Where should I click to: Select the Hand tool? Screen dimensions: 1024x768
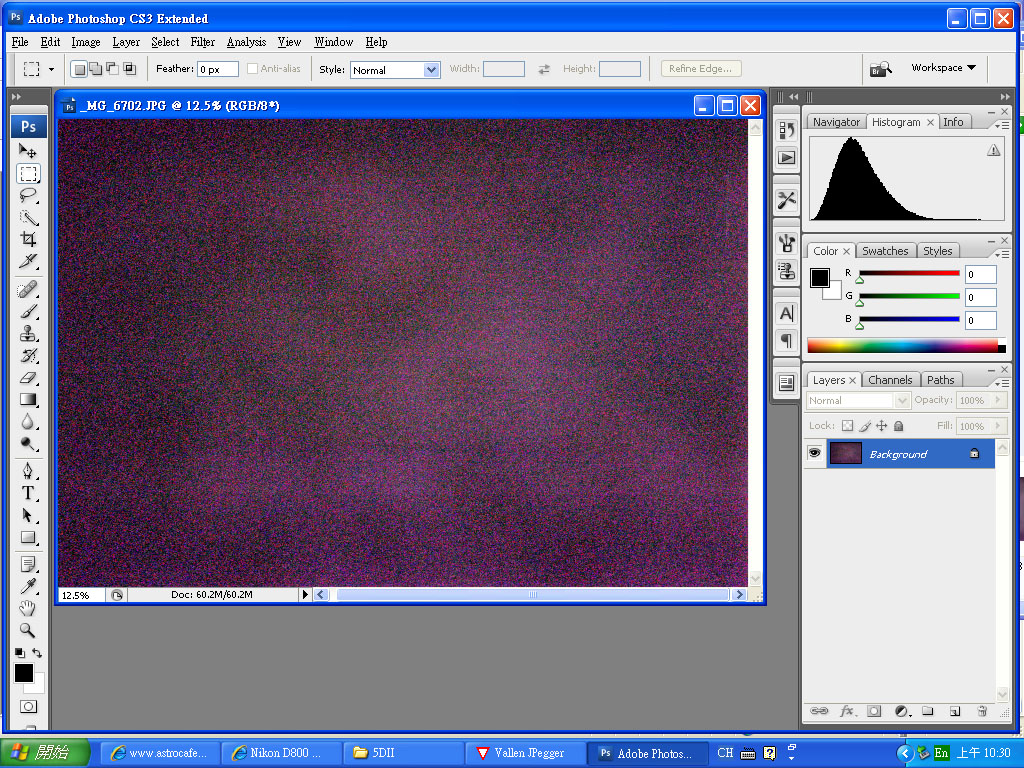click(x=28, y=608)
